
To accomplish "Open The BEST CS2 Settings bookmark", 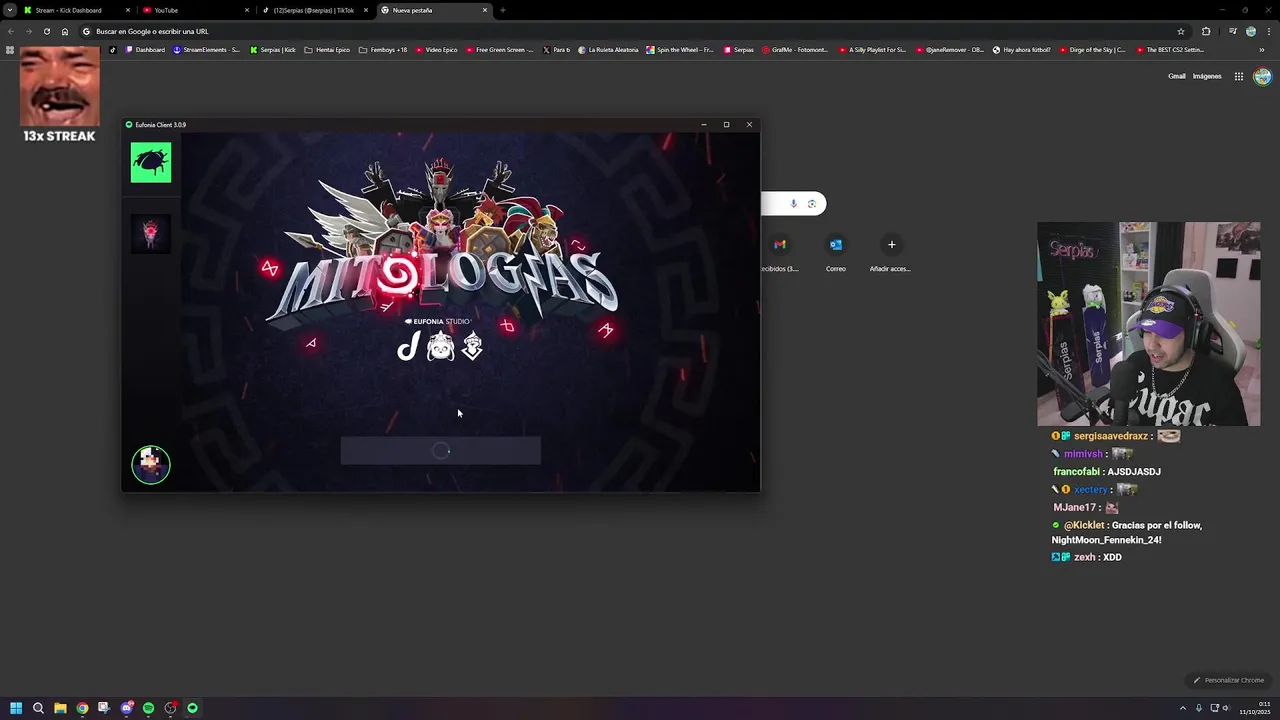I will [1170, 49].
